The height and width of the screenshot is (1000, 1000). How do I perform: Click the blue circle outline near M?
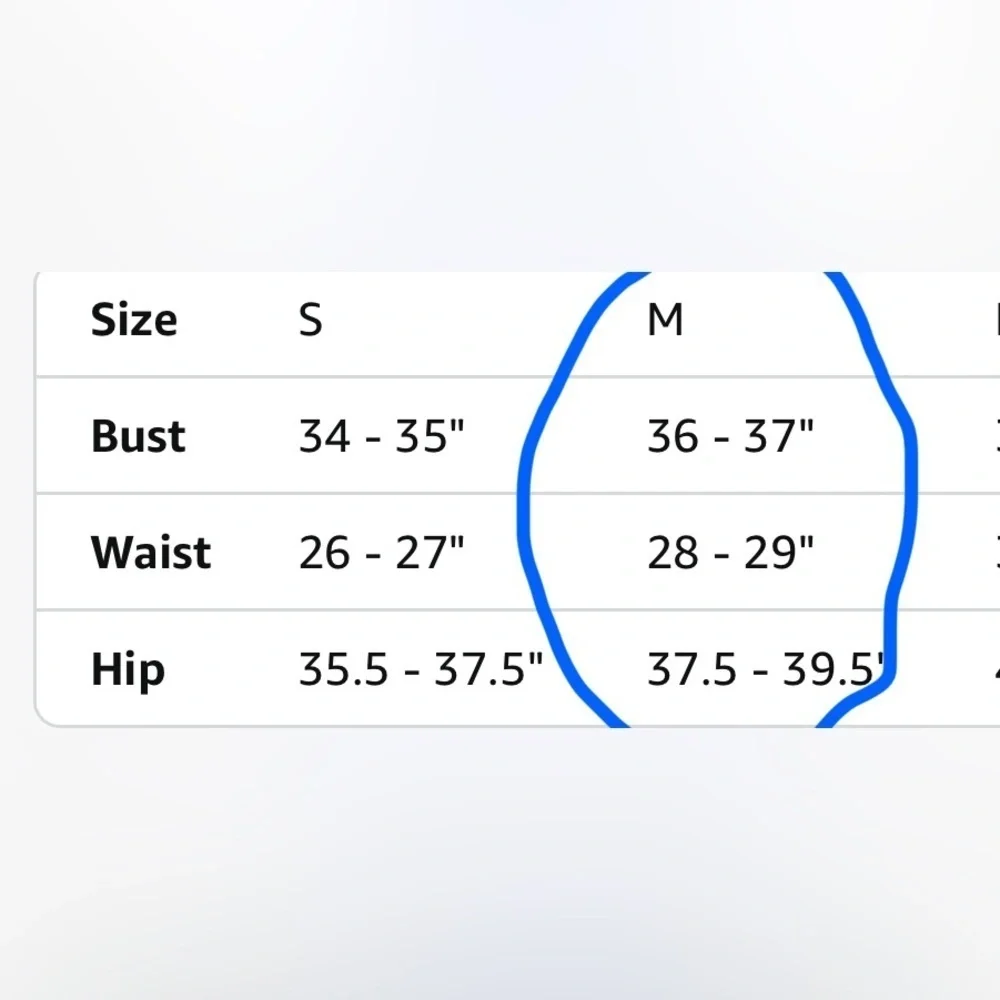(x=526, y=497)
